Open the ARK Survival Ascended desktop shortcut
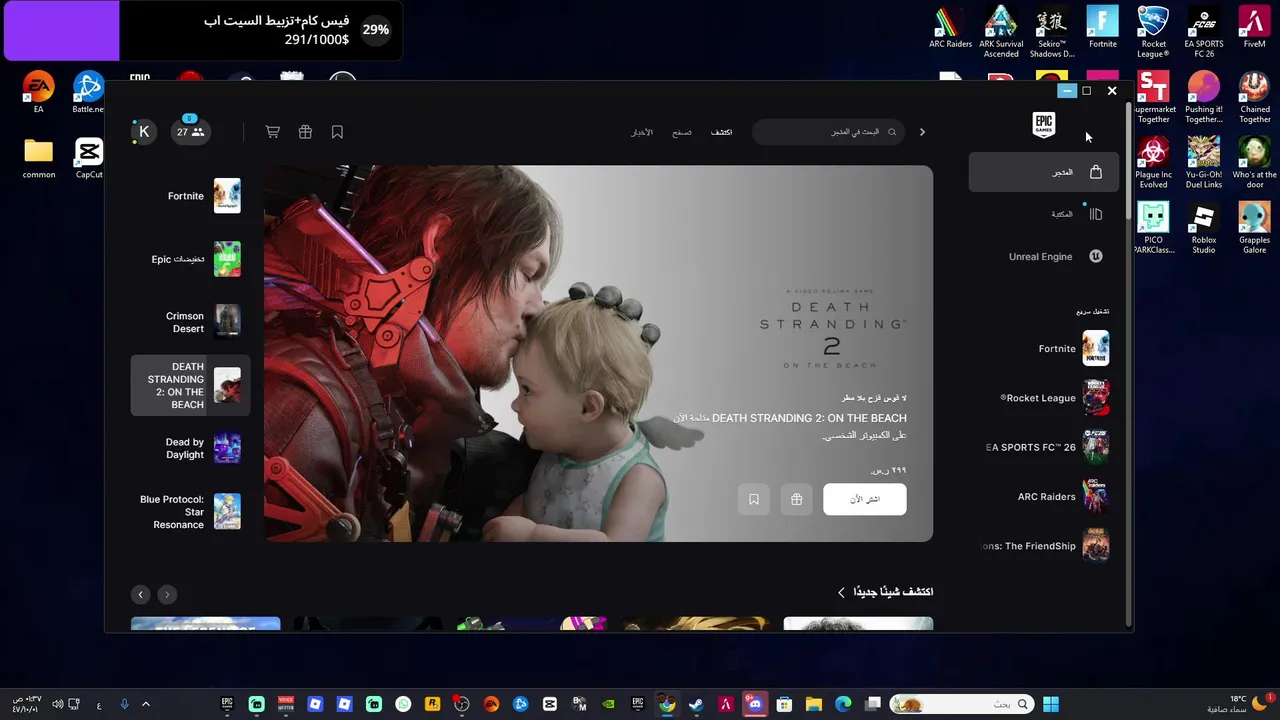1280x720 pixels. tap(1001, 32)
